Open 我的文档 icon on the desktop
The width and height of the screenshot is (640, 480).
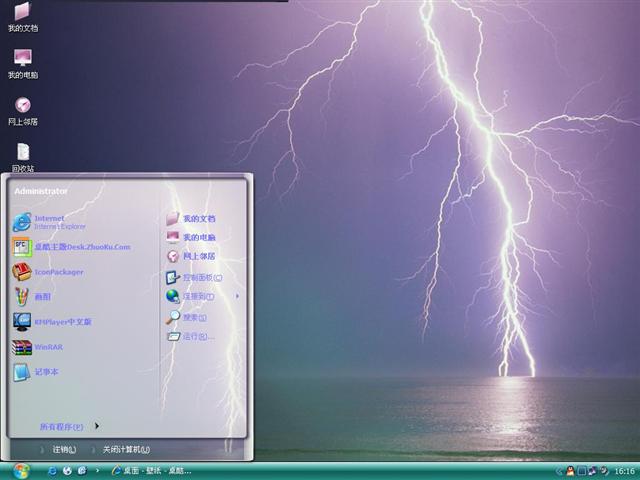pyautogui.click(x=22, y=16)
